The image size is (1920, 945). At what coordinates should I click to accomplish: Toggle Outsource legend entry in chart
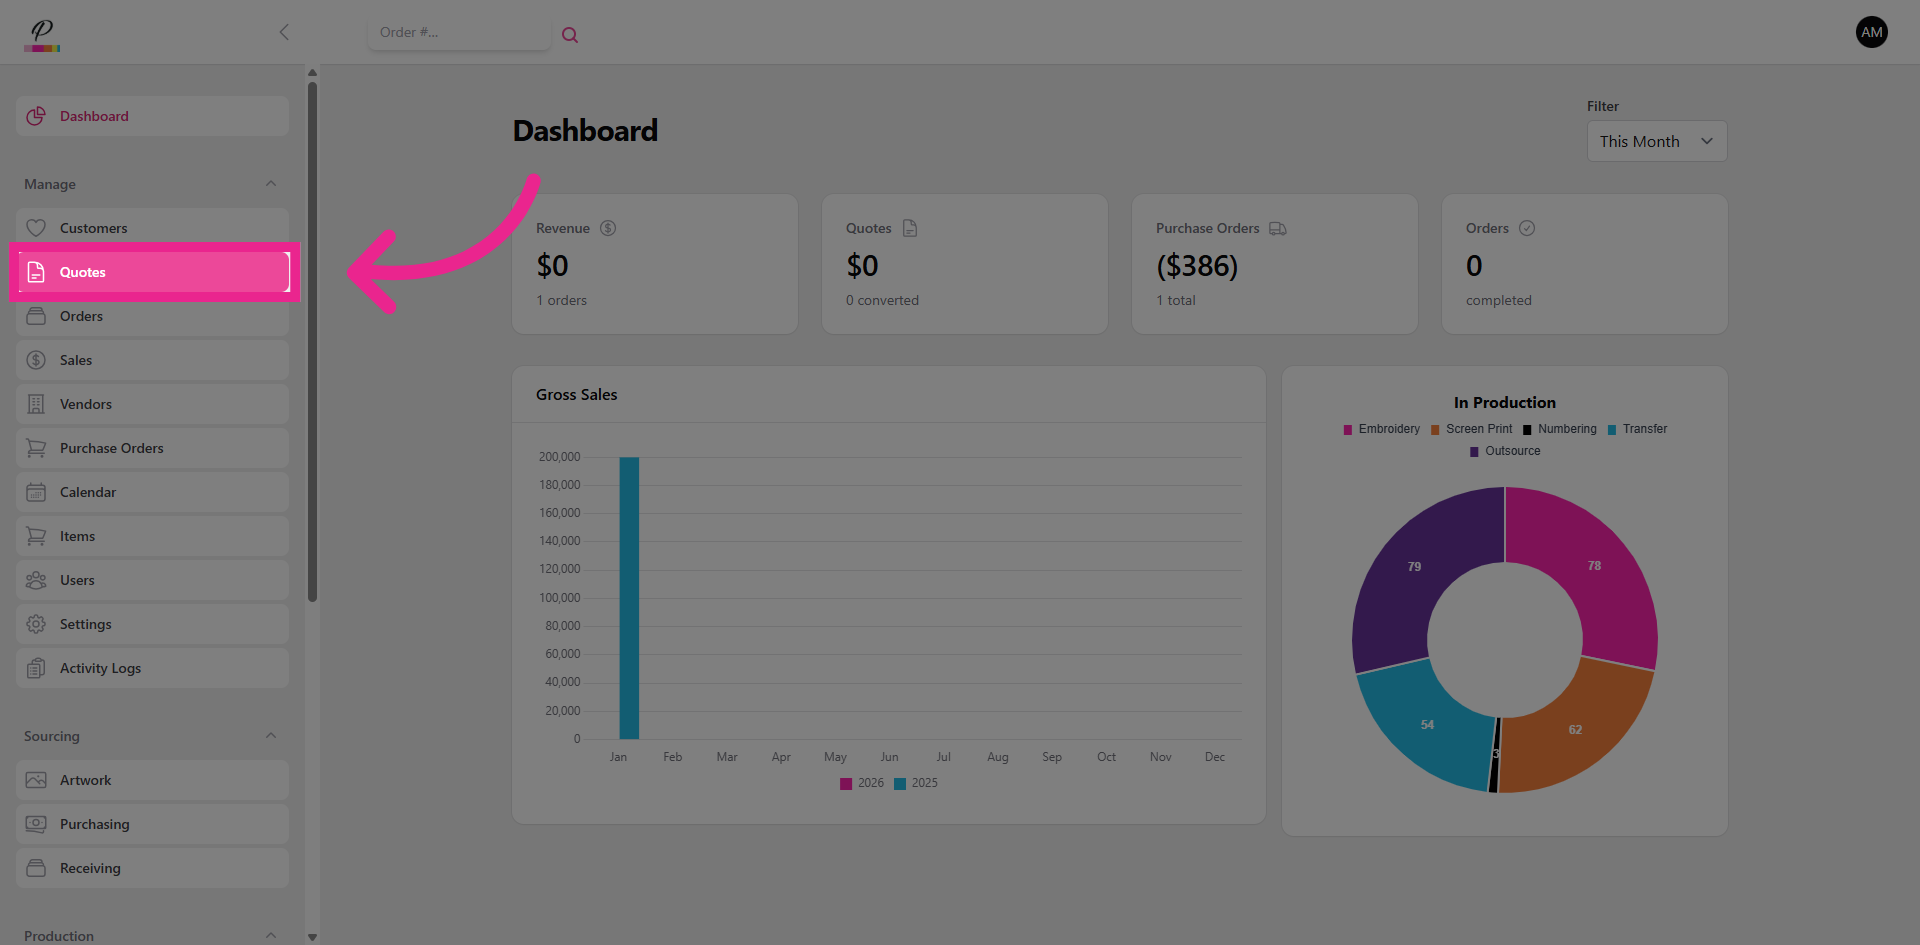tap(1505, 451)
